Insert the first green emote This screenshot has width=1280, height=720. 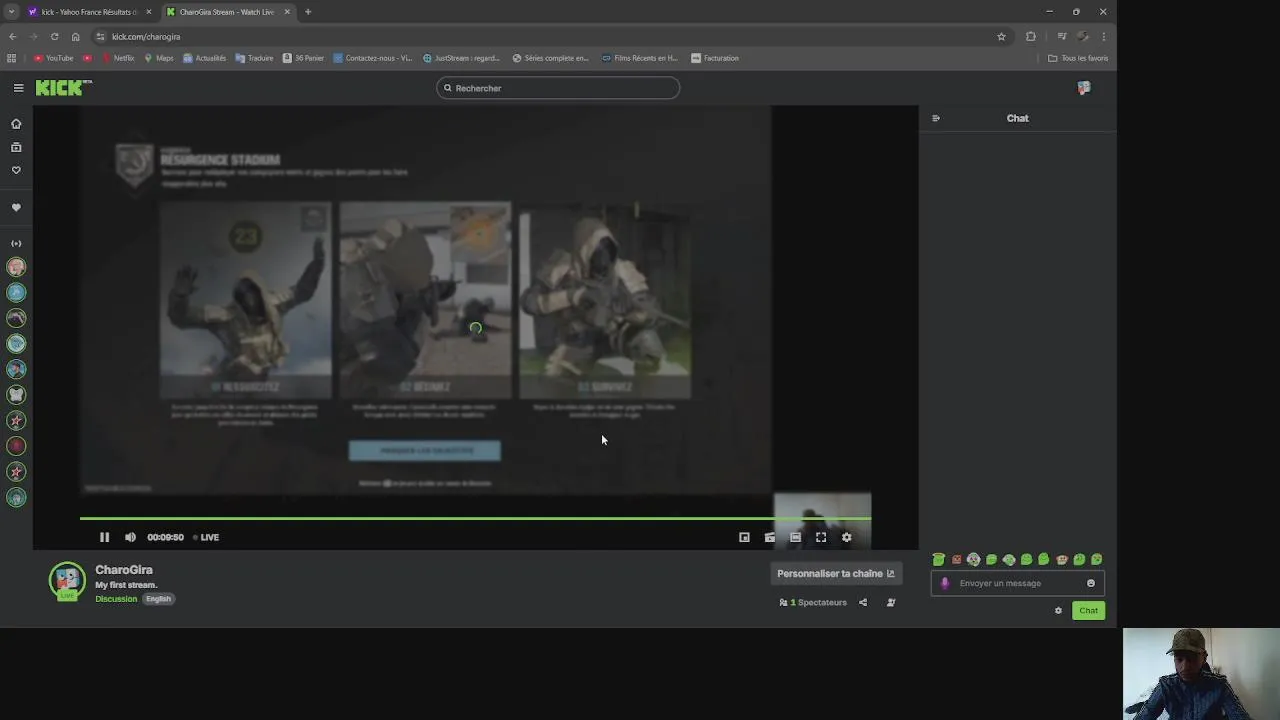pyautogui.click(x=939, y=560)
